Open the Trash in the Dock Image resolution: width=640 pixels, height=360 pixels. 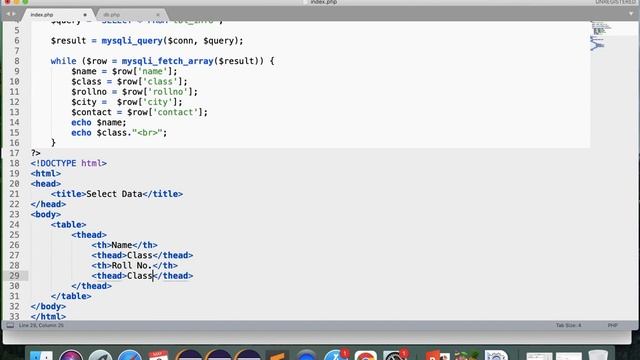click(x=598, y=355)
